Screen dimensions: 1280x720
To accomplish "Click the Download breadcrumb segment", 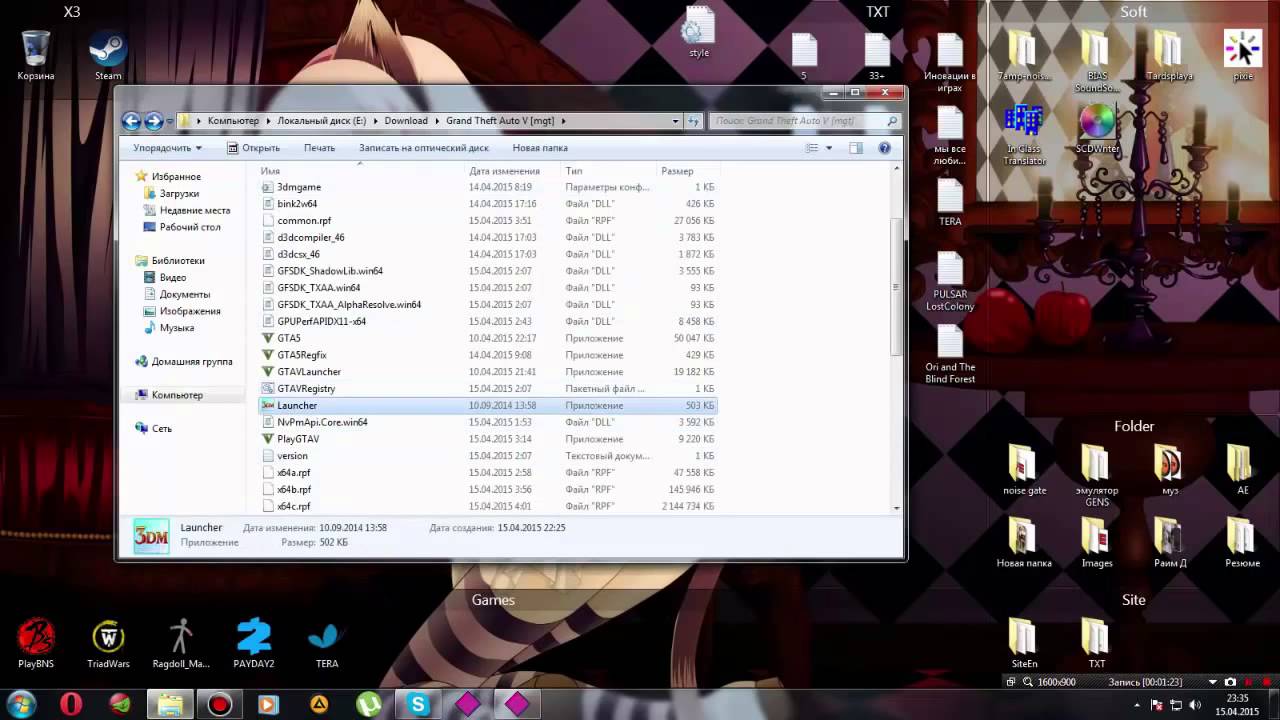I will [x=406, y=121].
